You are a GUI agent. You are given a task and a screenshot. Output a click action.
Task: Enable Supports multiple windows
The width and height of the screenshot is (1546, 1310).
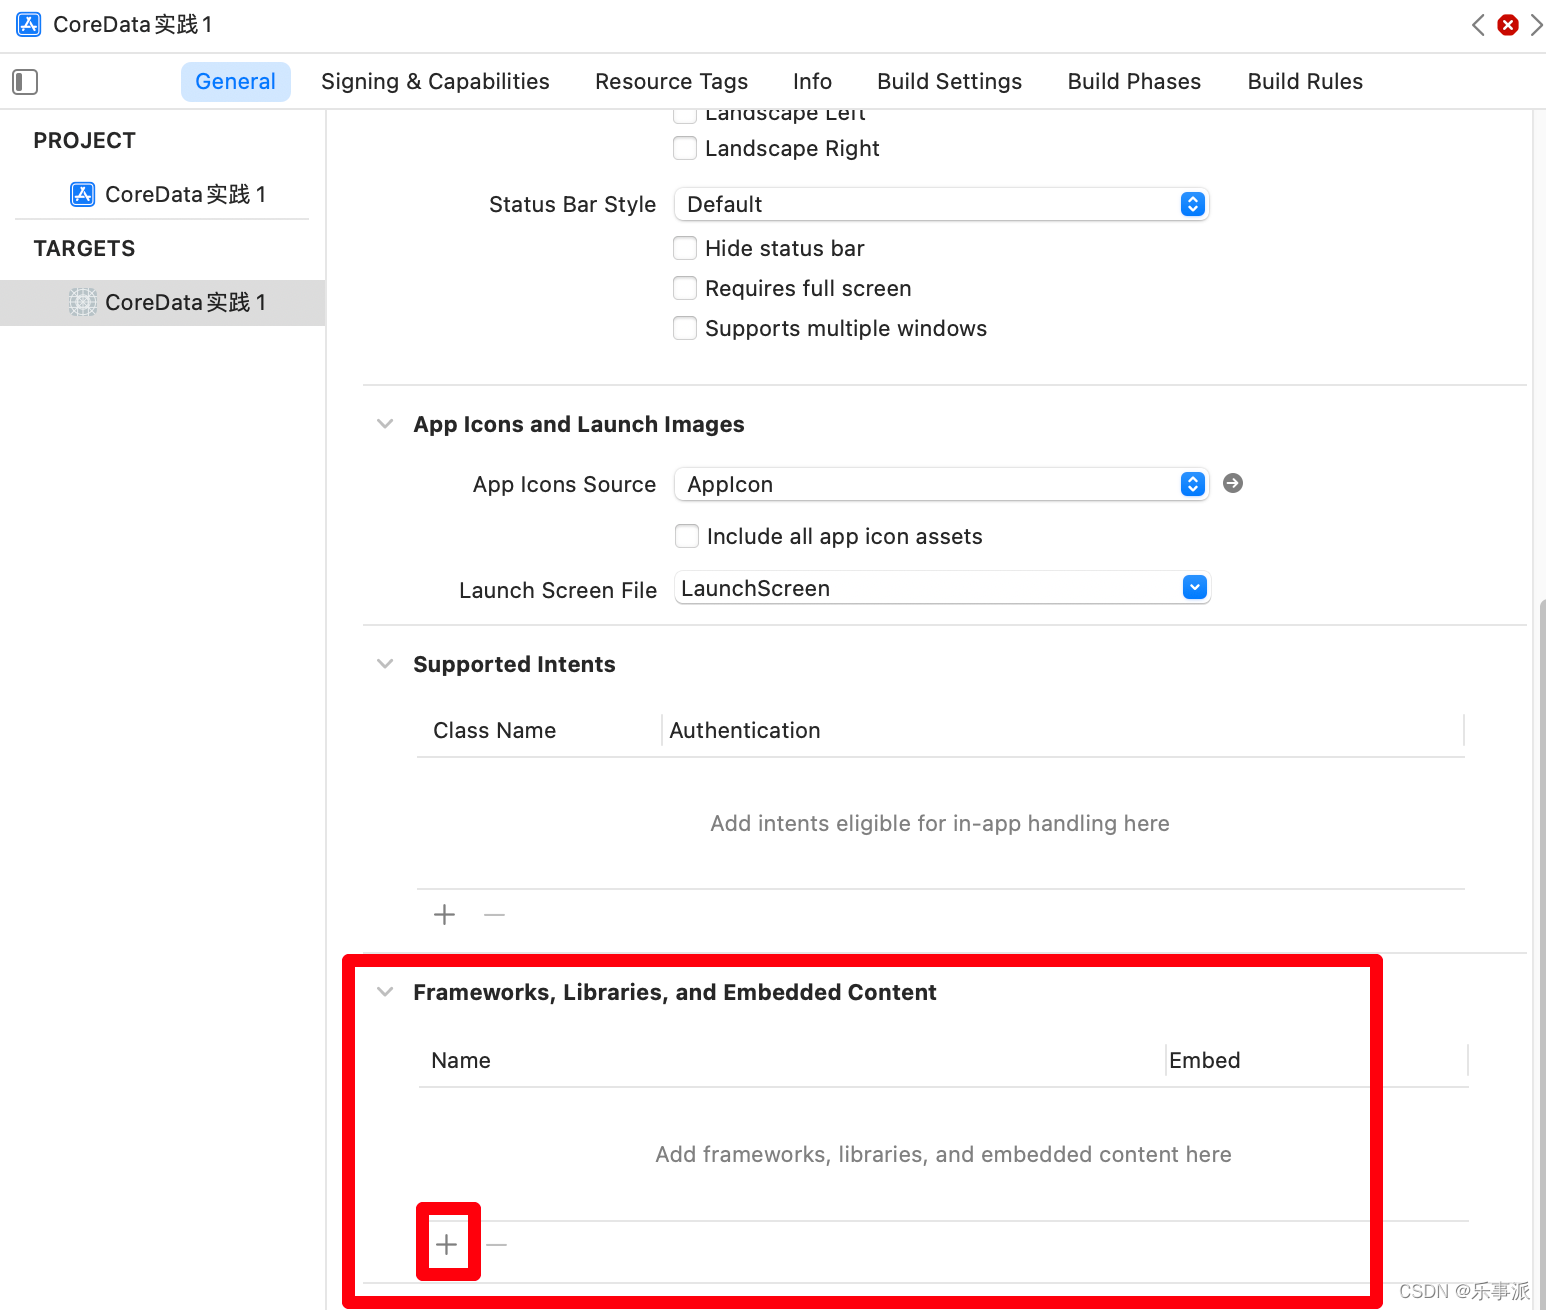pyautogui.click(x=685, y=328)
